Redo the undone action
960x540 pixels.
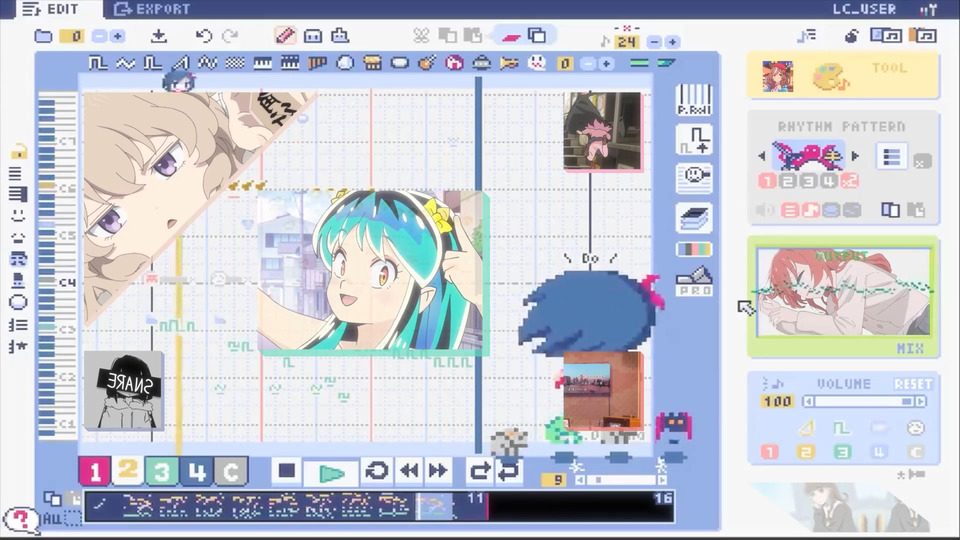(x=230, y=36)
